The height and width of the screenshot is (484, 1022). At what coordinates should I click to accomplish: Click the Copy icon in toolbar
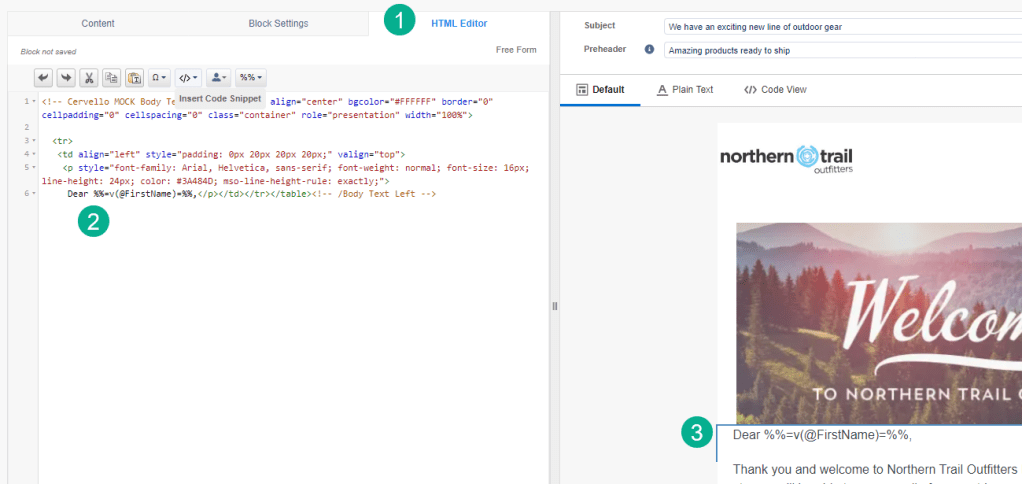click(x=111, y=77)
